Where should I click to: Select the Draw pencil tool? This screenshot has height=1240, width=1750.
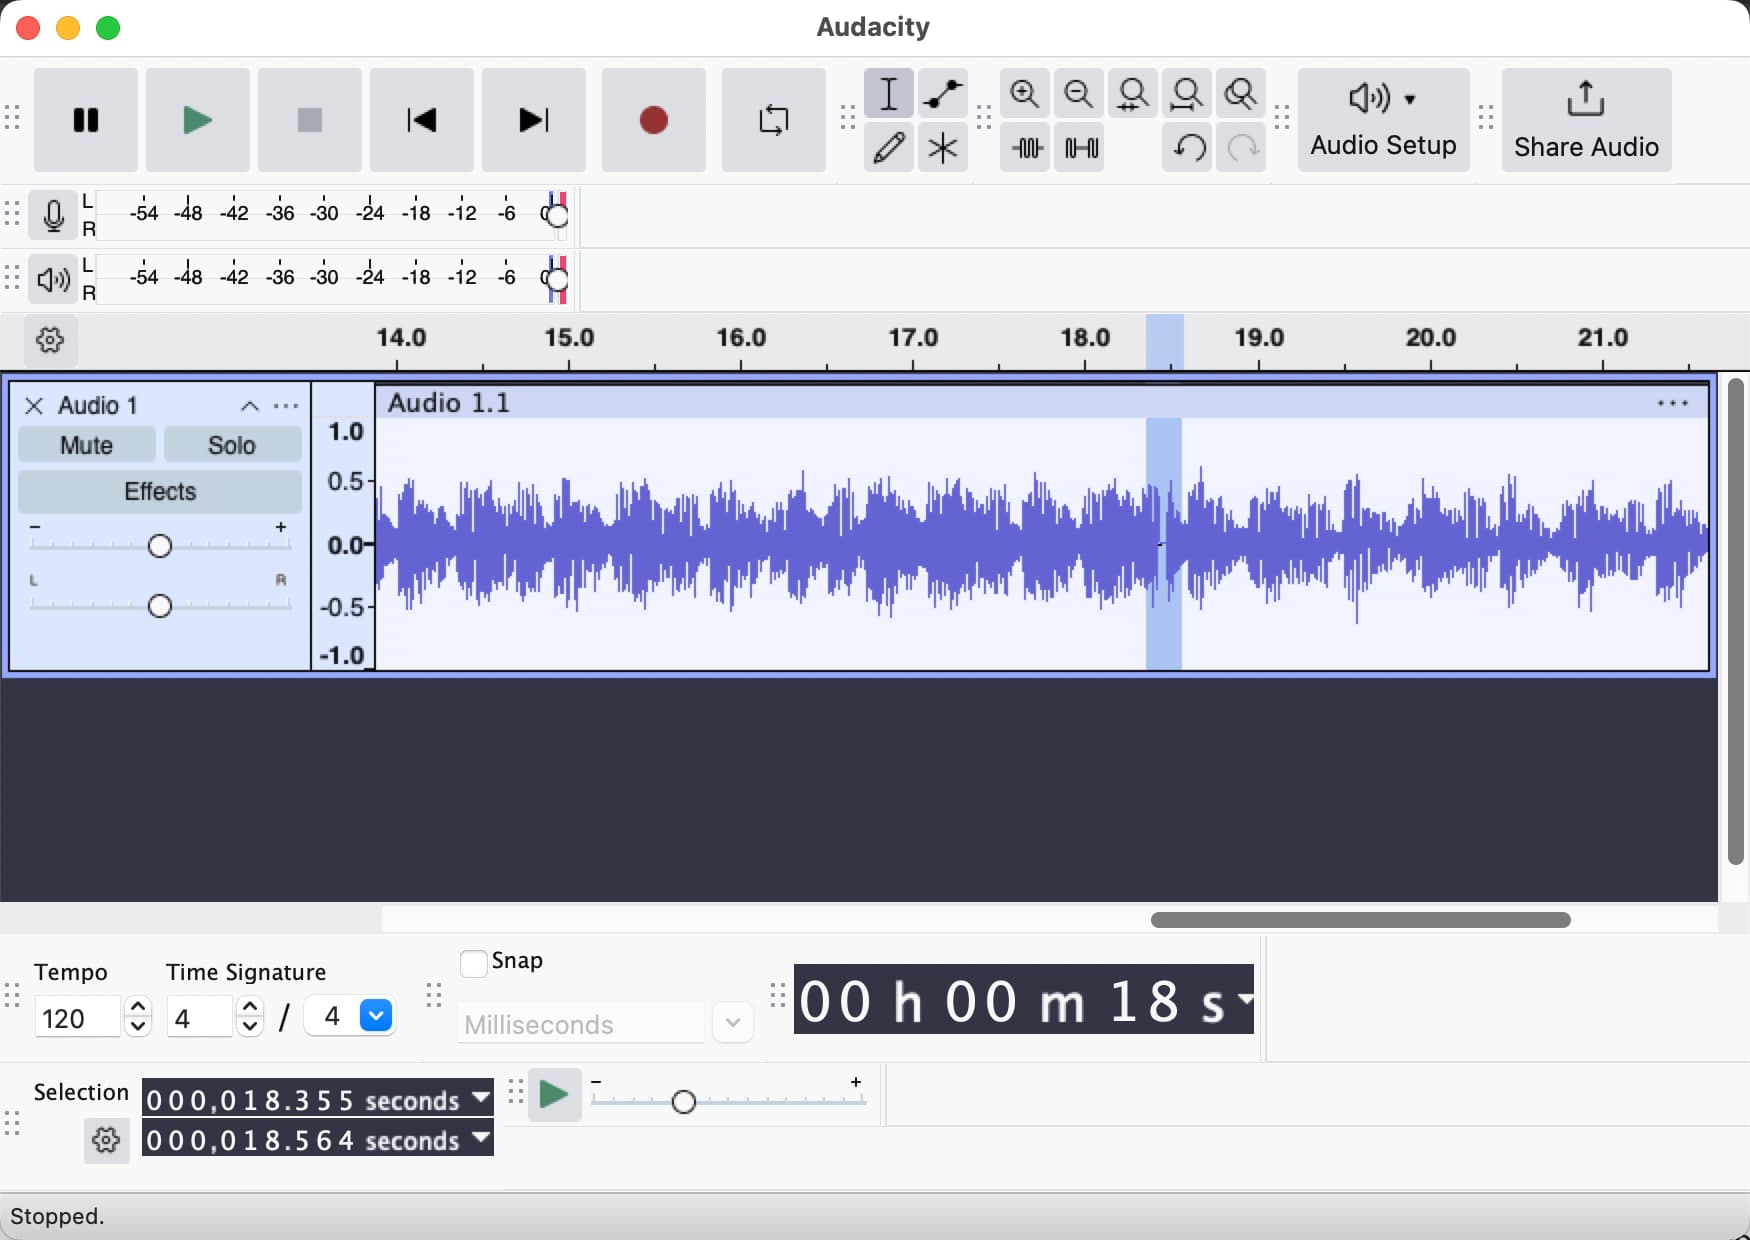pyautogui.click(x=888, y=148)
